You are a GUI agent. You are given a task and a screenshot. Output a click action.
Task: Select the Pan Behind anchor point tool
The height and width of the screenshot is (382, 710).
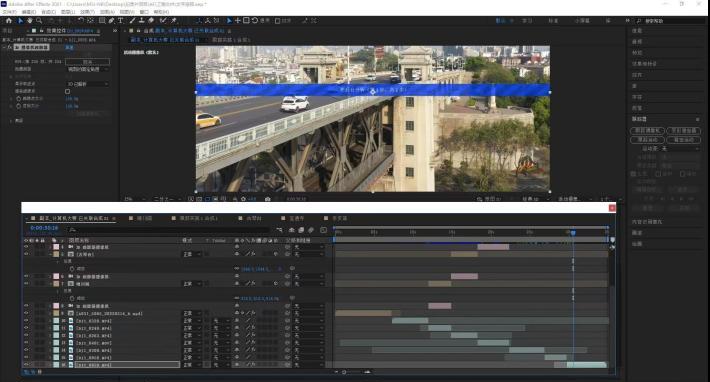[x=90, y=20]
